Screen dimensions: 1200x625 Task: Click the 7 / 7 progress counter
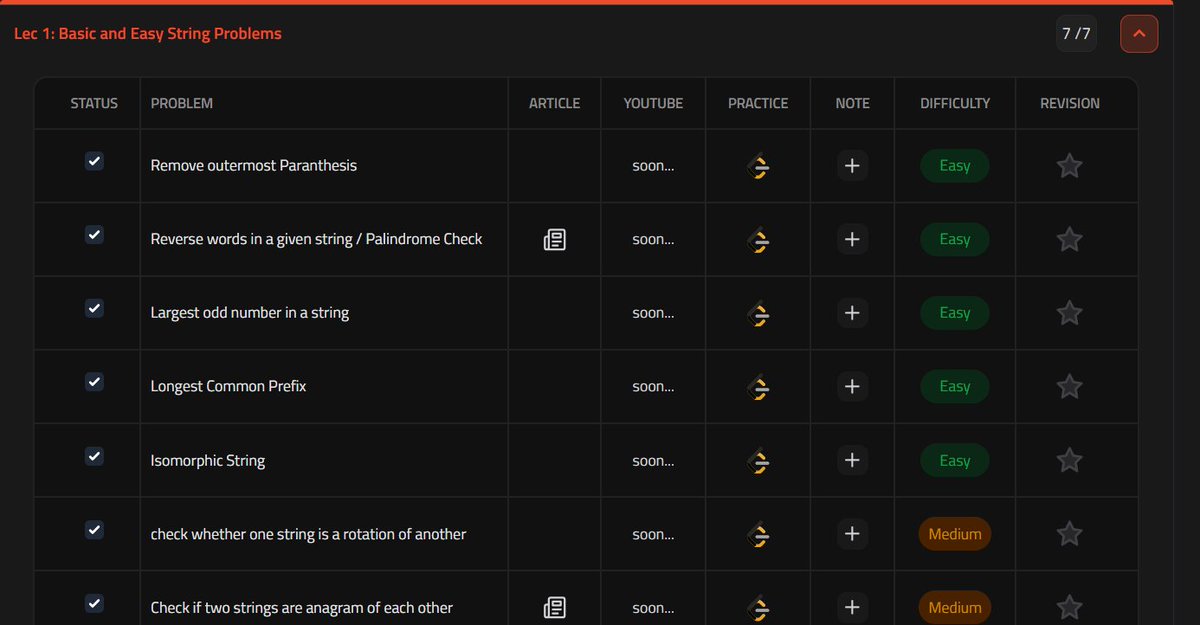coord(1076,34)
